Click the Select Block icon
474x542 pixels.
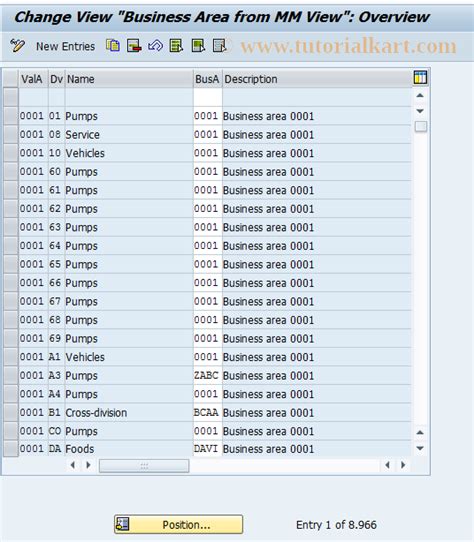coord(198,46)
